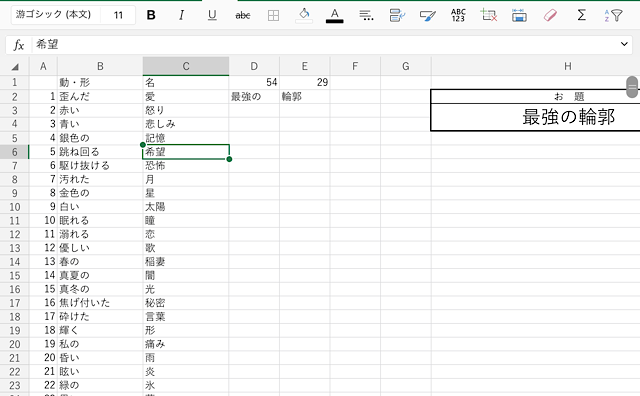Toggle Bold formatting

tap(151, 16)
